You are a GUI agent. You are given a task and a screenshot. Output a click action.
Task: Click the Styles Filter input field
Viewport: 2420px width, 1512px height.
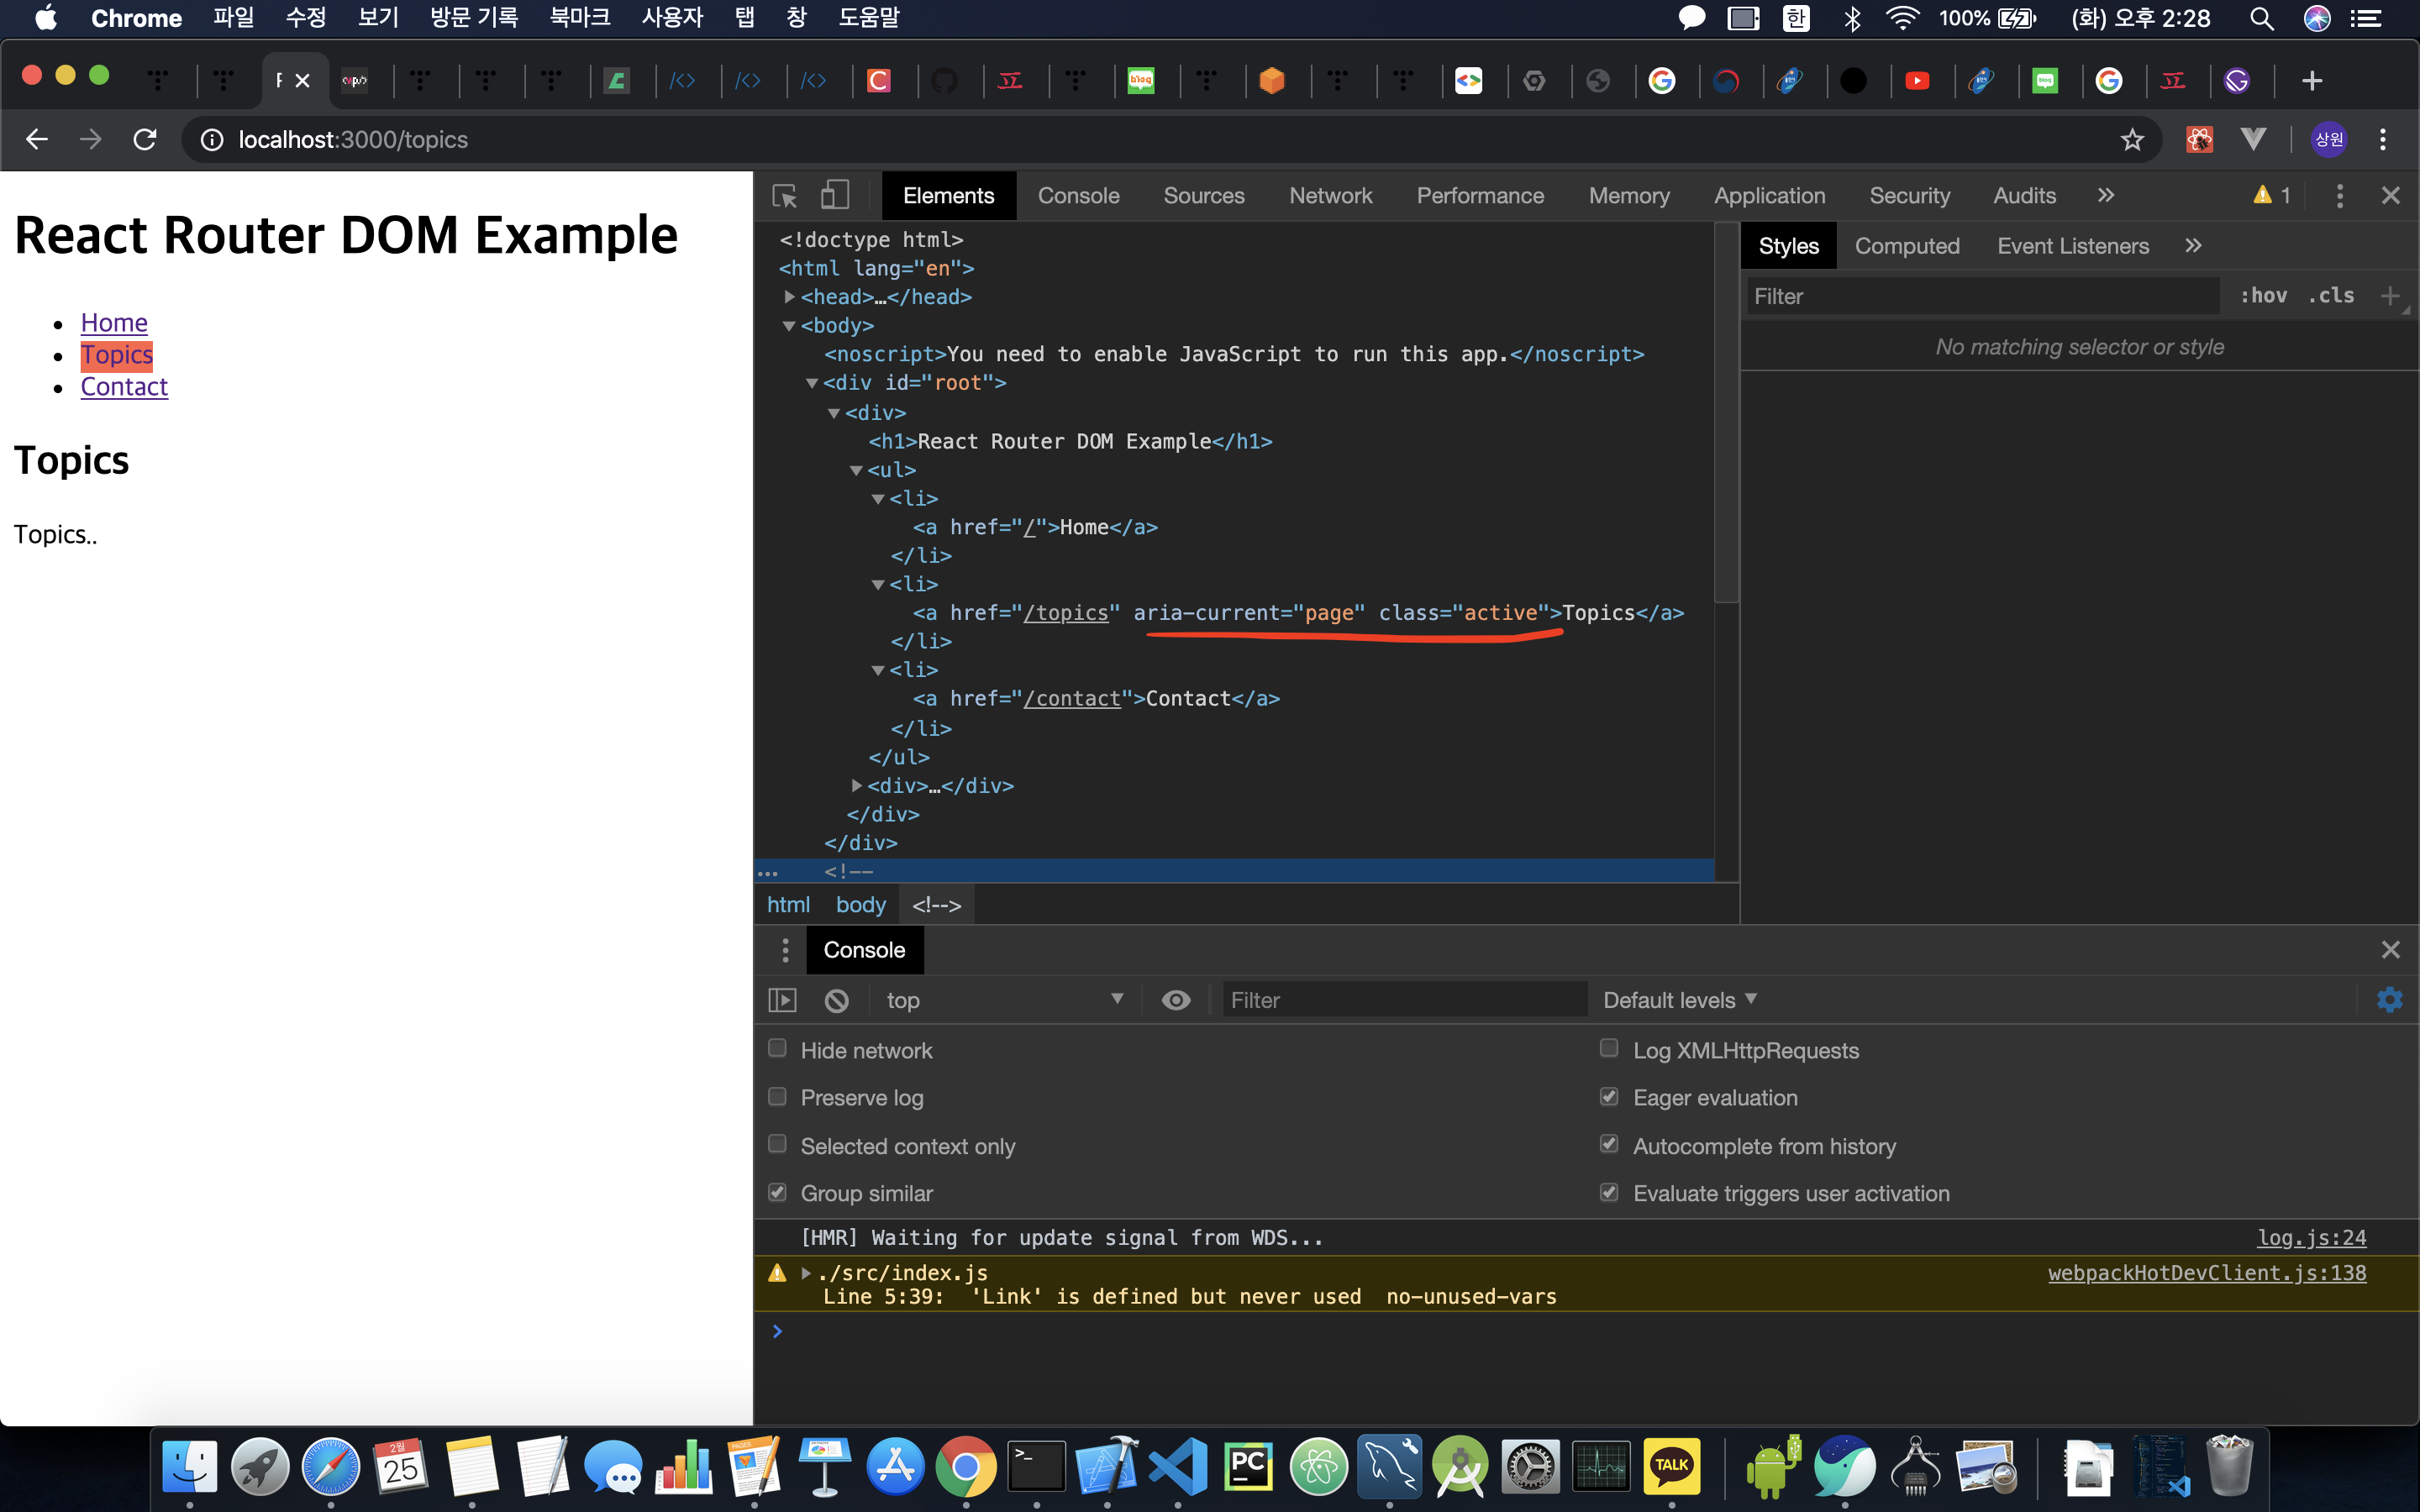click(x=1980, y=296)
